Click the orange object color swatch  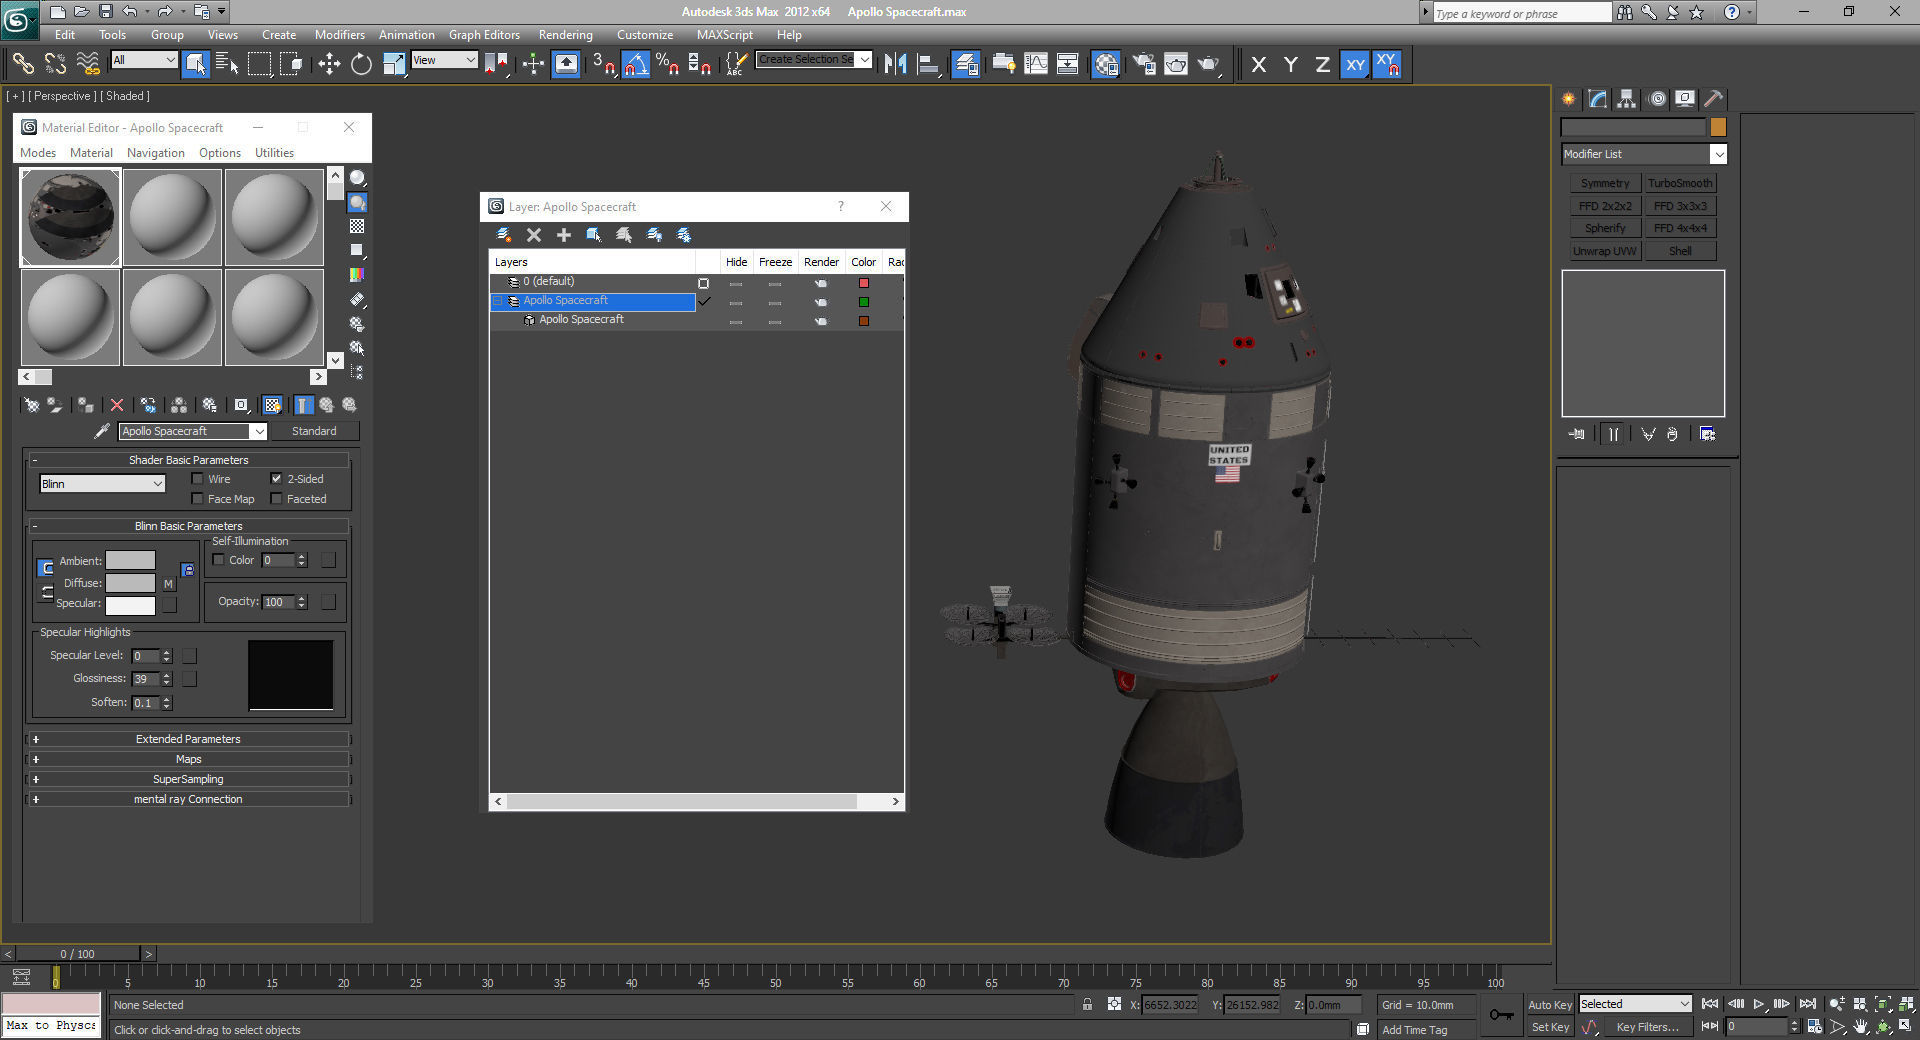(x=1718, y=127)
